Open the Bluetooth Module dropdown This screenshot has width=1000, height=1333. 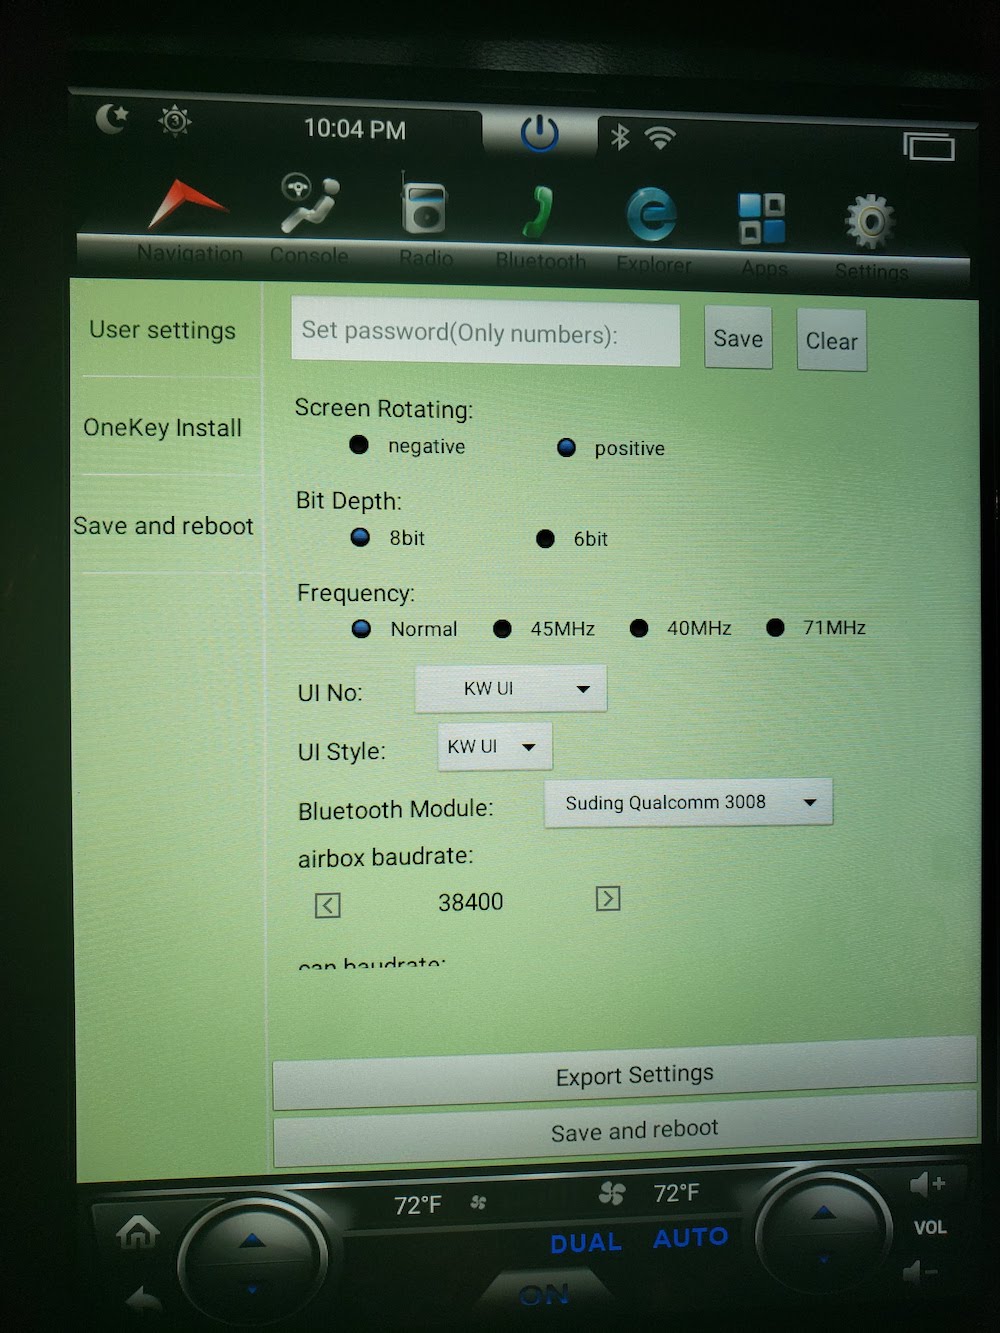coord(688,802)
